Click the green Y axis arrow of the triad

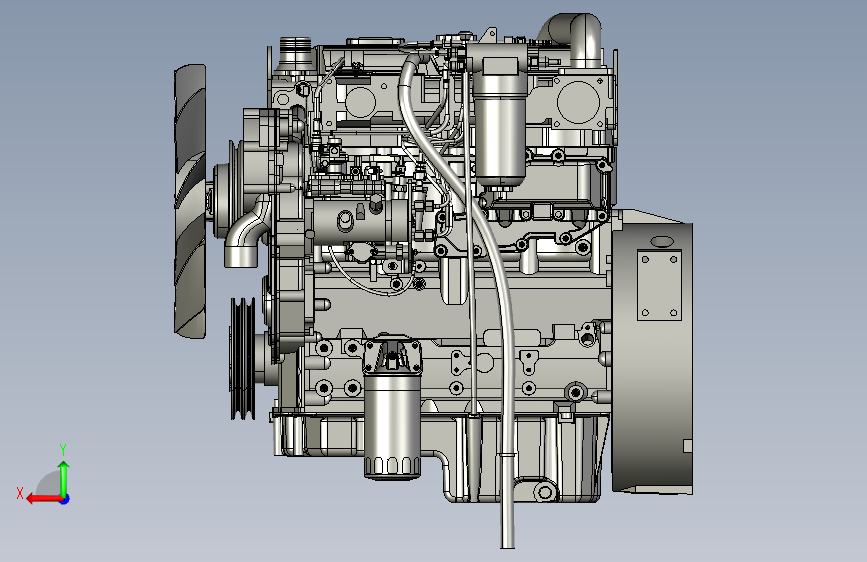(64, 478)
